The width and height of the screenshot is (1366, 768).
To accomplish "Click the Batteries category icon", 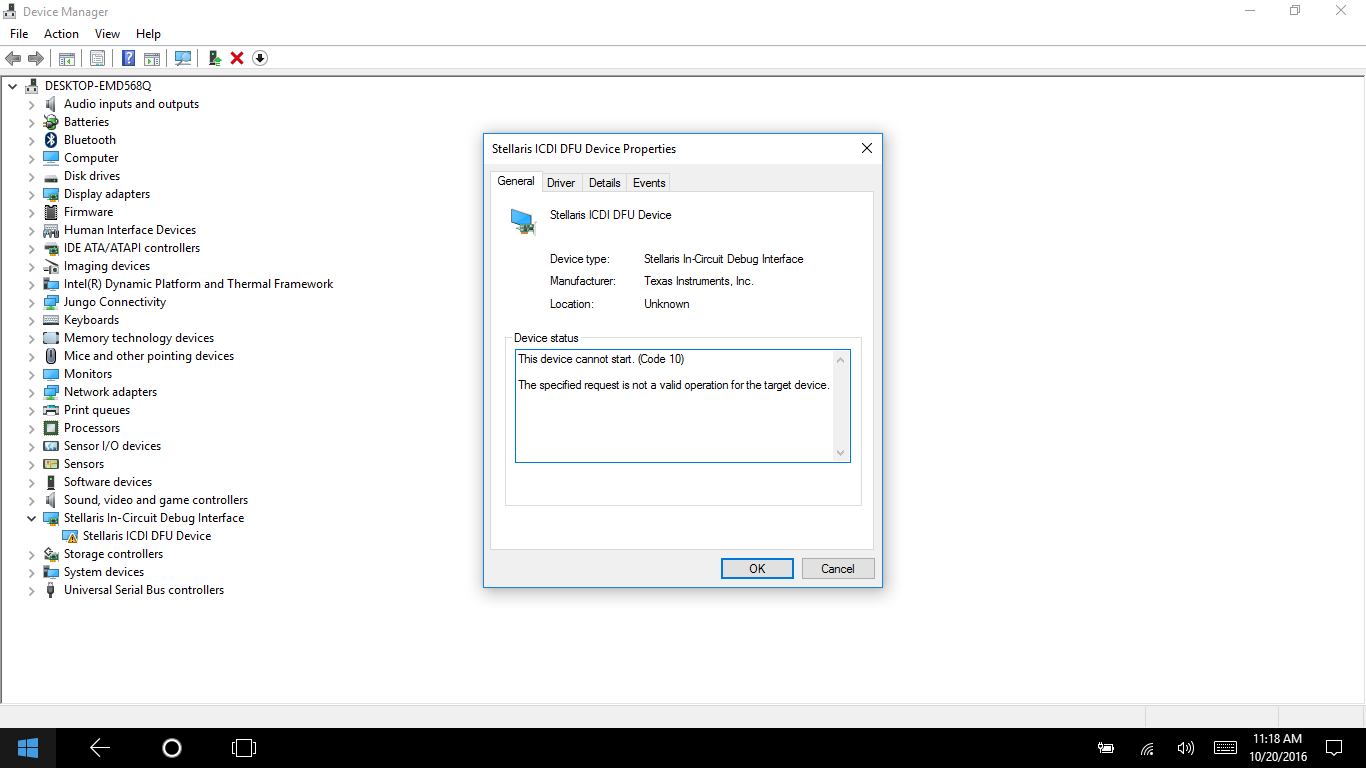I will (x=51, y=122).
